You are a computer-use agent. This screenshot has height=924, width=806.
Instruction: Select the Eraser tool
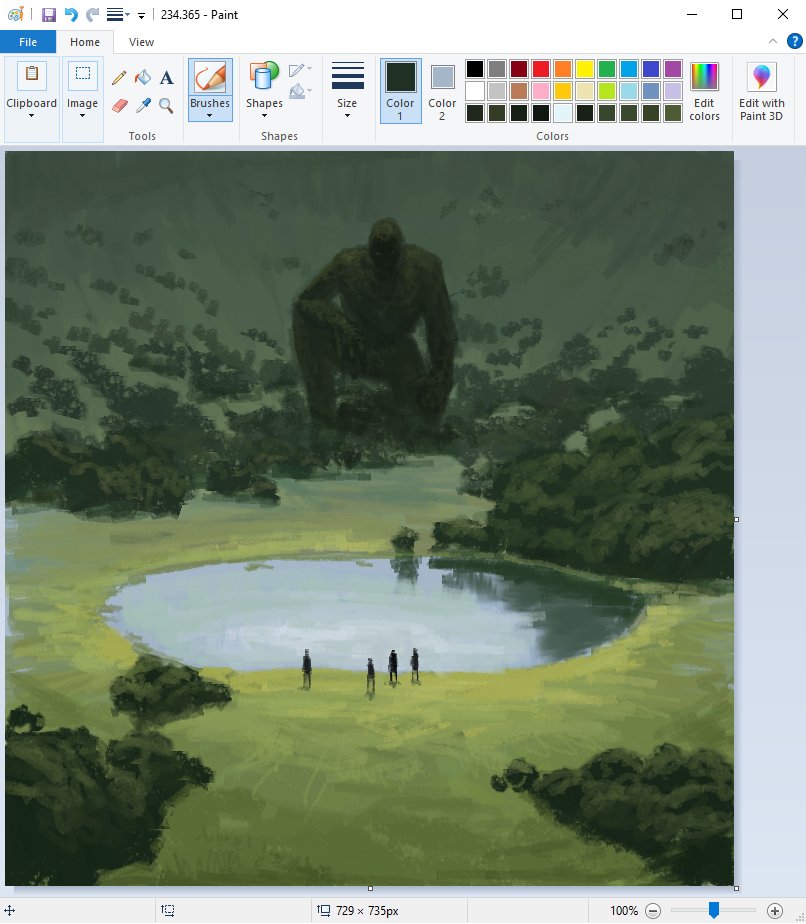[119, 105]
